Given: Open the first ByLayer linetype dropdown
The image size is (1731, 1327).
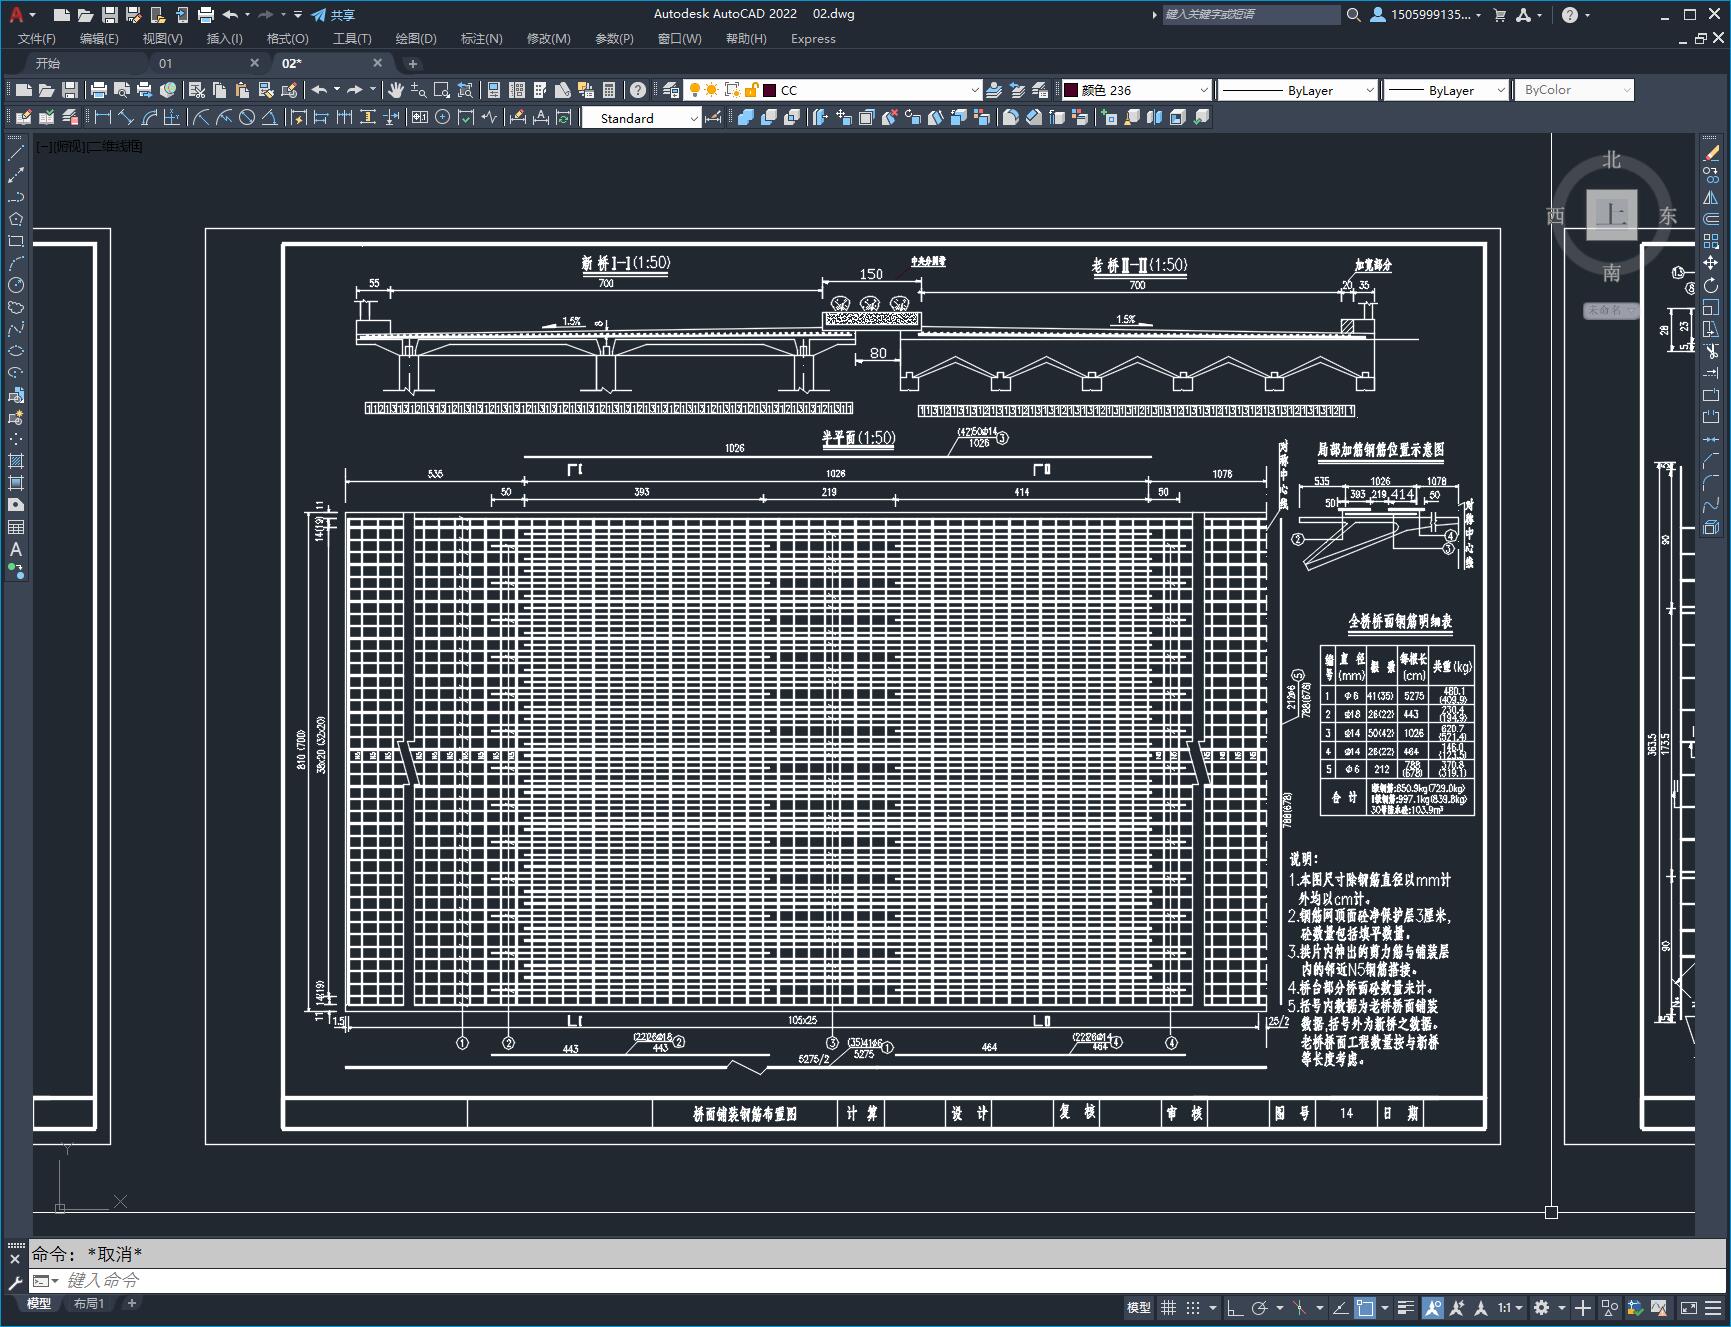Looking at the screenshot, I should [x=1369, y=90].
